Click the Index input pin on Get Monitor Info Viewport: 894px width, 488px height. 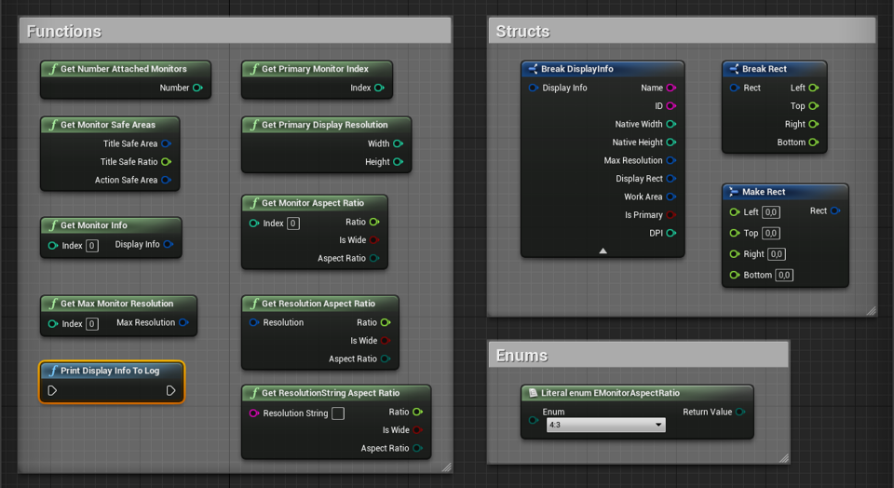point(53,246)
